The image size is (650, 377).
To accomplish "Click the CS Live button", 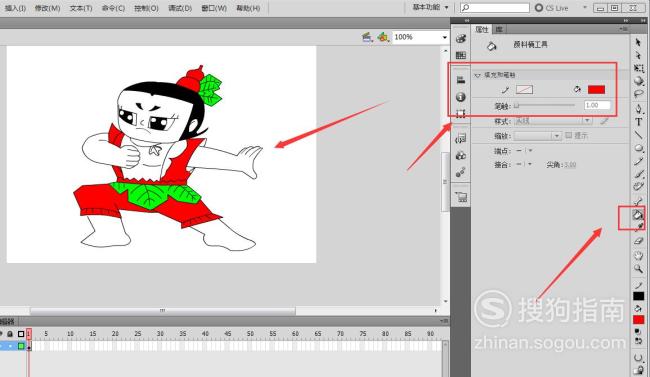I will coord(552,7).
